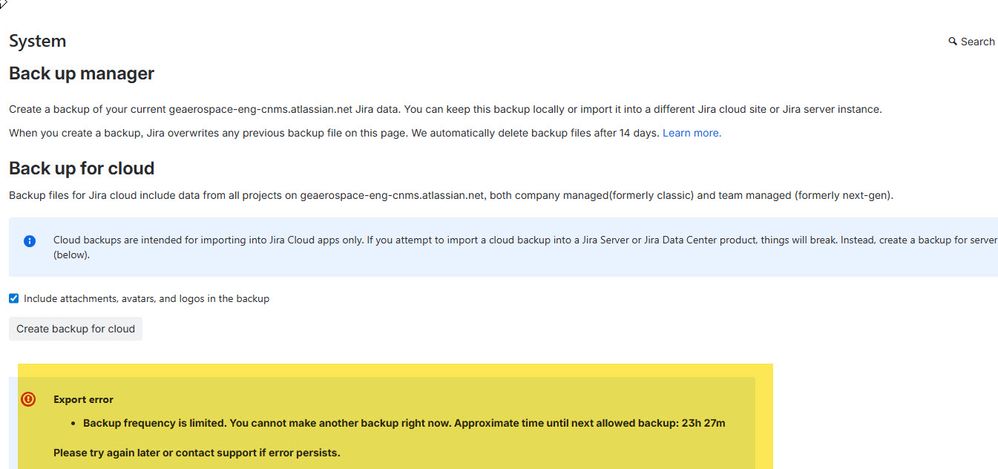The width and height of the screenshot is (998, 469).
Task: Click the Create backup for cloud button
Action: pyautogui.click(x=76, y=329)
